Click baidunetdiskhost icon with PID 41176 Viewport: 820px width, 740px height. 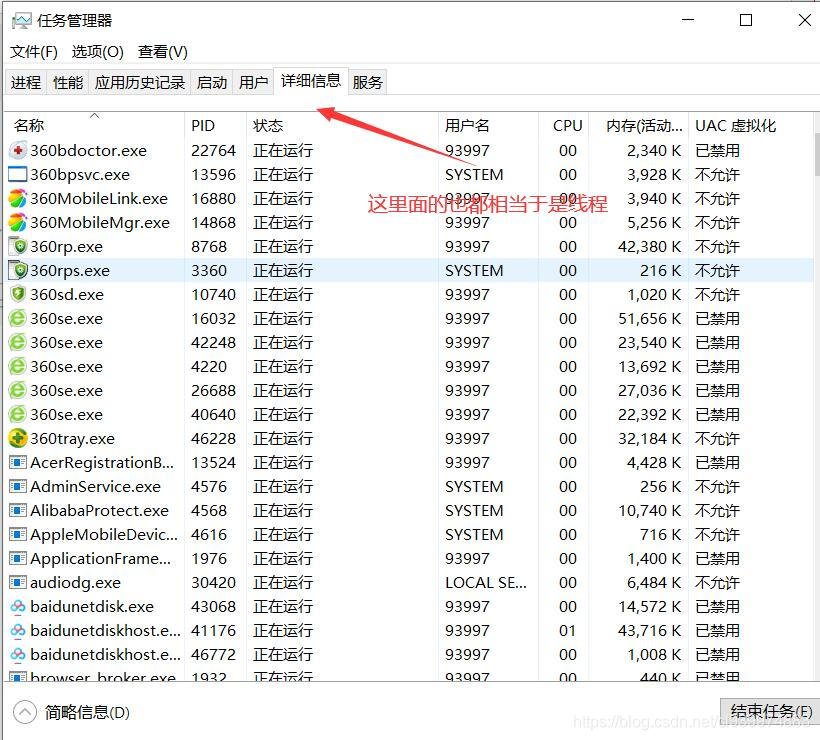[18, 631]
